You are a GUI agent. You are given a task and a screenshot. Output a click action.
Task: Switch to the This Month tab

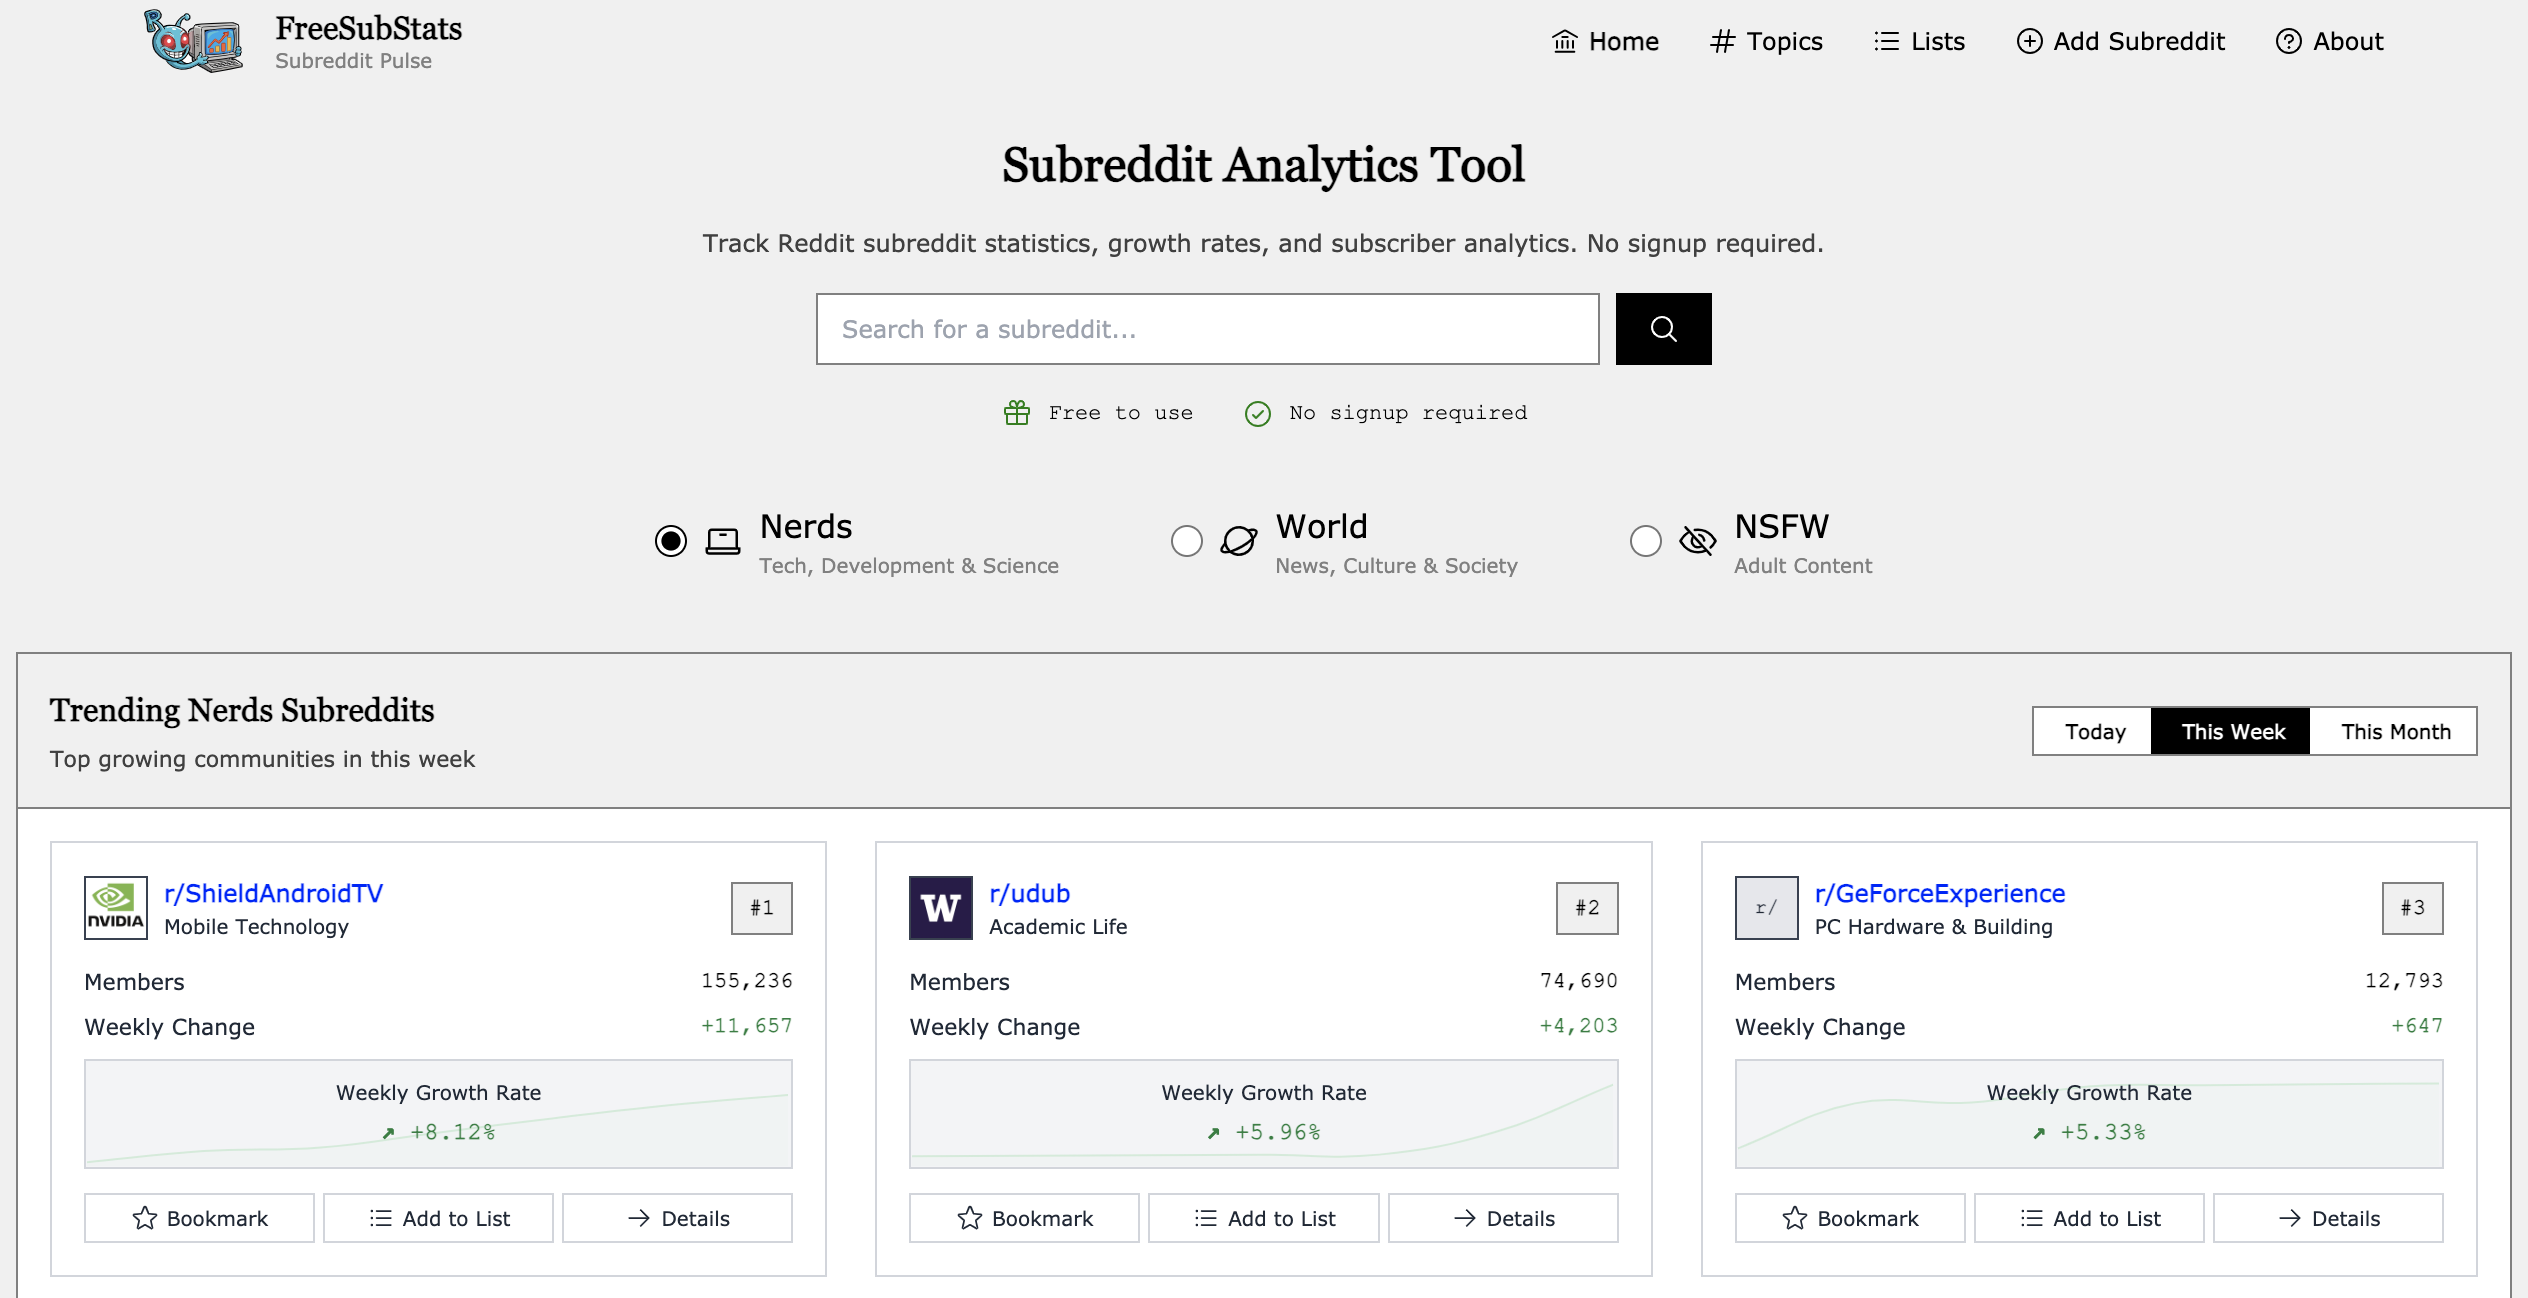[2394, 731]
